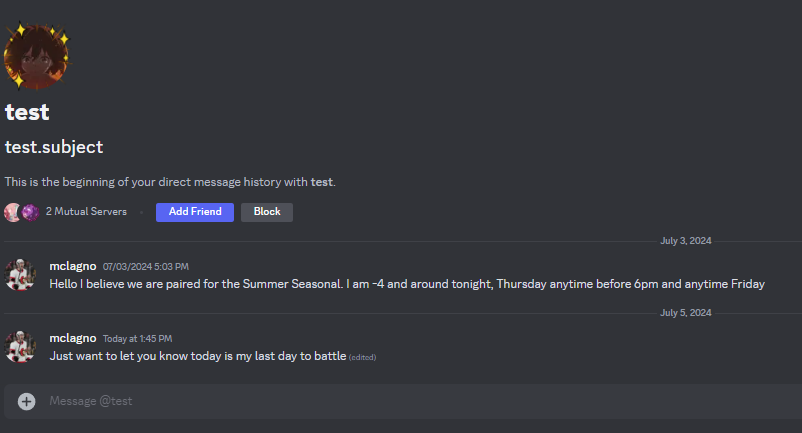Click the 'last day to battle' message

[197, 356]
